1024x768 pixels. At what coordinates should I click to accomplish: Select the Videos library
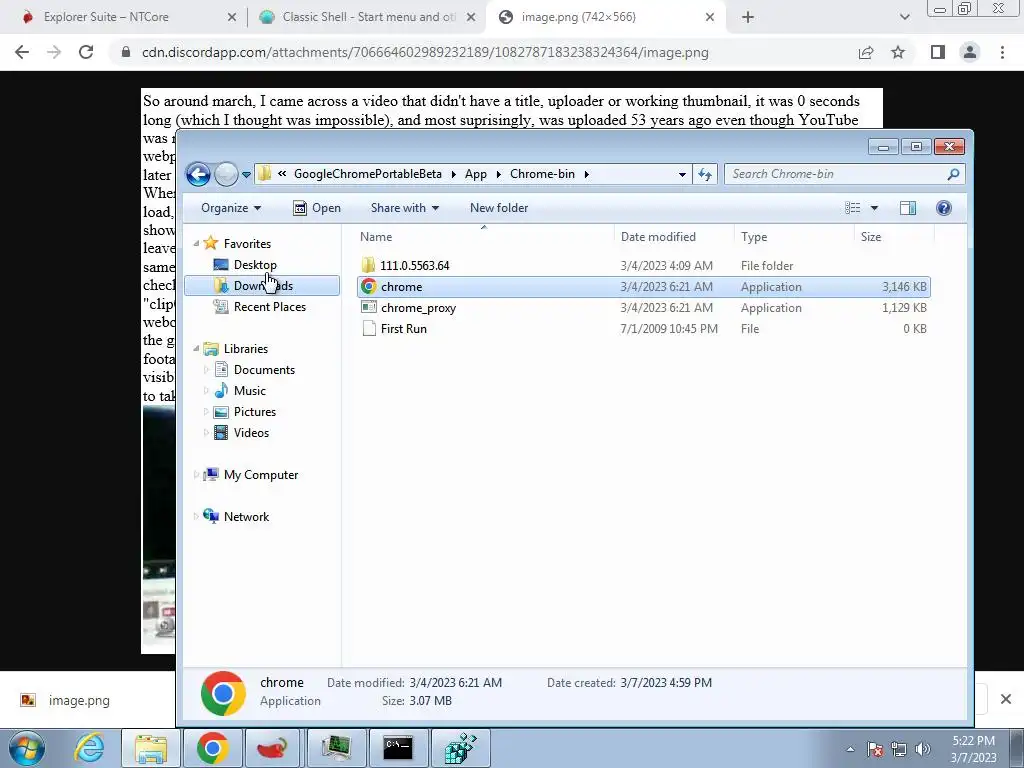click(x=251, y=432)
